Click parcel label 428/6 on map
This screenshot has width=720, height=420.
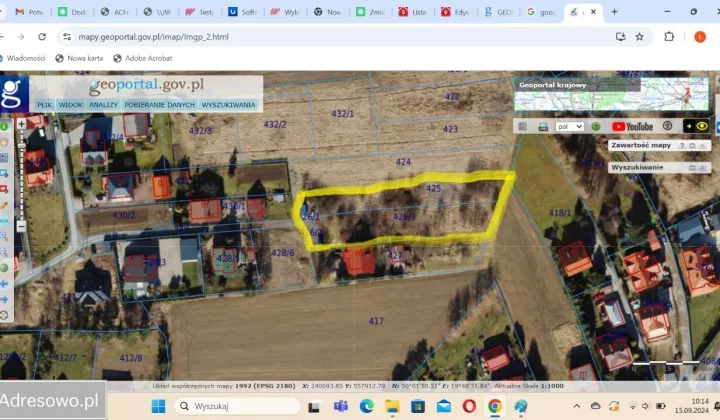pos(282,252)
